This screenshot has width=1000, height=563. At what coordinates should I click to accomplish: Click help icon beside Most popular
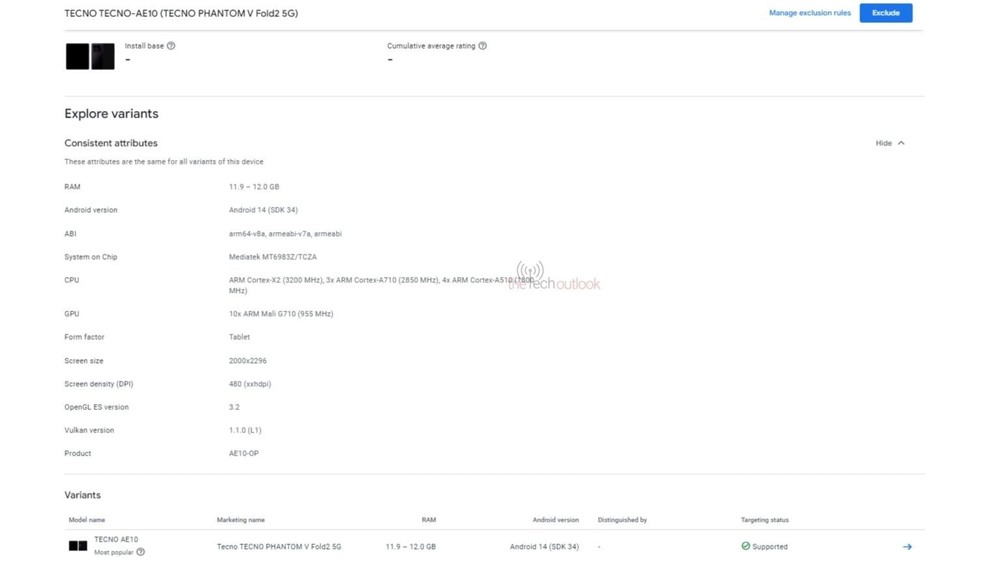[x=140, y=552]
